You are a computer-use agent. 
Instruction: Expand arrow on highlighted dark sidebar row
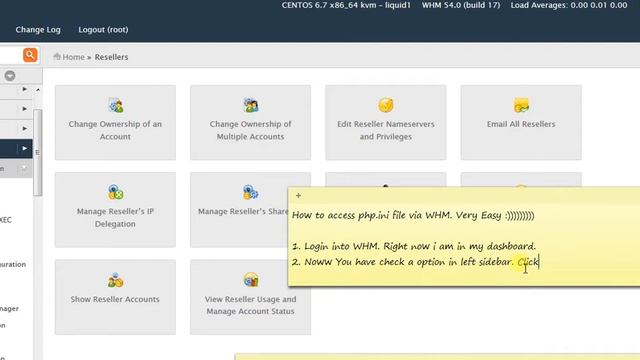[x=24, y=148]
